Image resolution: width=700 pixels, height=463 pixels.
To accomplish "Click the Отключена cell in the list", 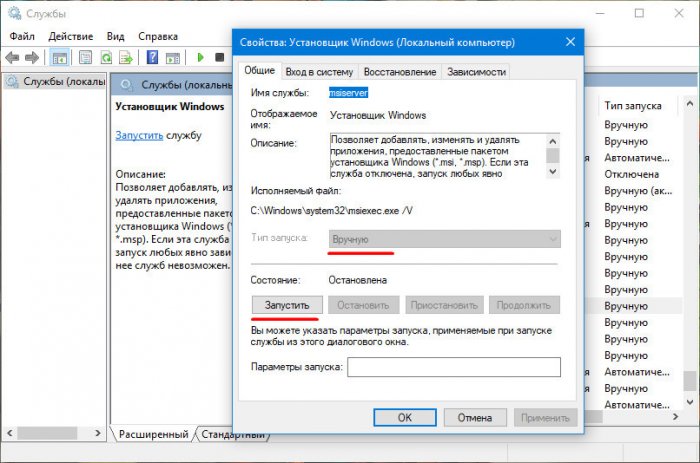I will 631,174.
